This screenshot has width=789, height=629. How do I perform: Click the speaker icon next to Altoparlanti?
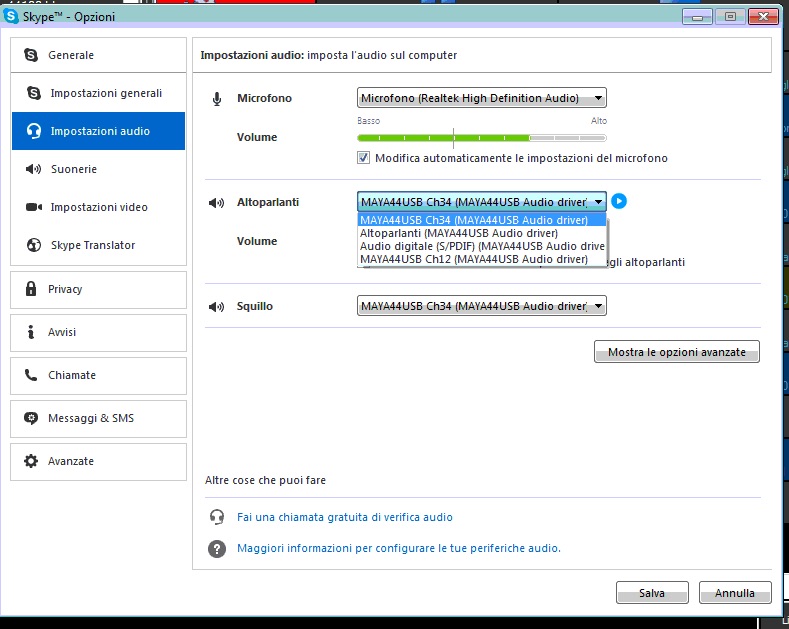point(216,203)
